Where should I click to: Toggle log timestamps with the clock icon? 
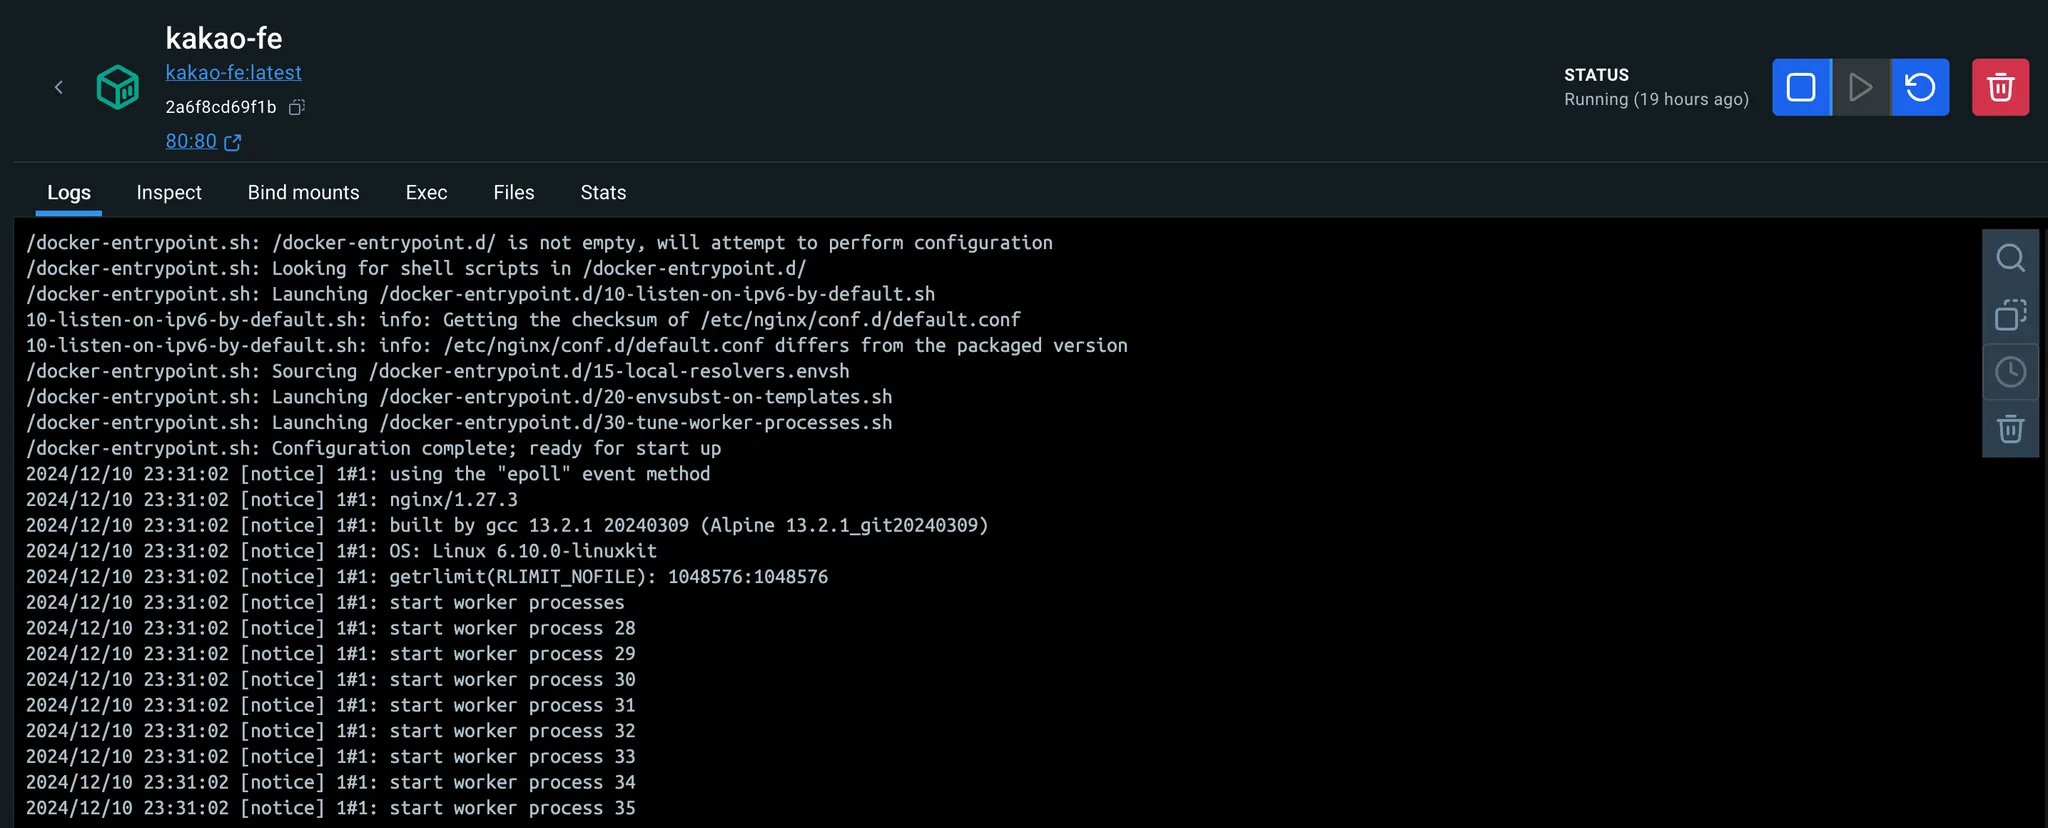point(2010,372)
